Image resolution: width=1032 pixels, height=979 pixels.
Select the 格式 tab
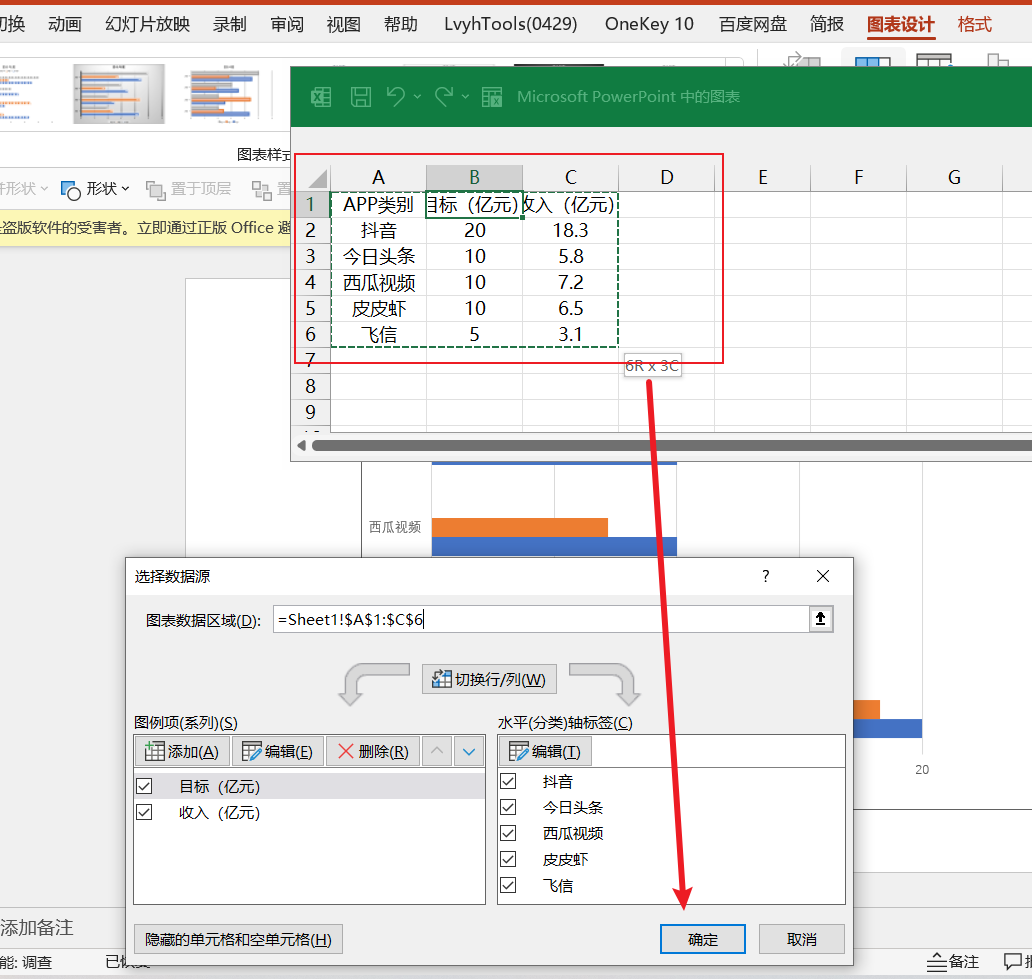pyautogui.click(x=975, y=24)
